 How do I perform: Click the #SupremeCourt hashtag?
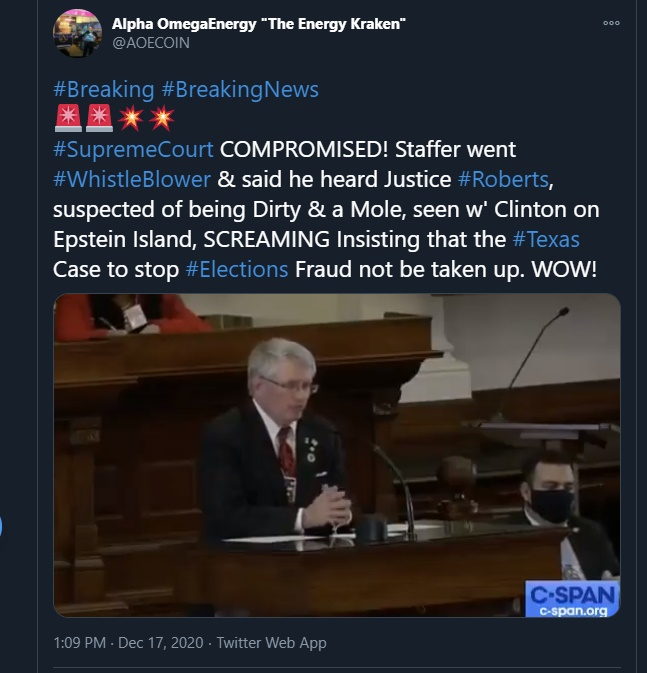pos(133,149)
